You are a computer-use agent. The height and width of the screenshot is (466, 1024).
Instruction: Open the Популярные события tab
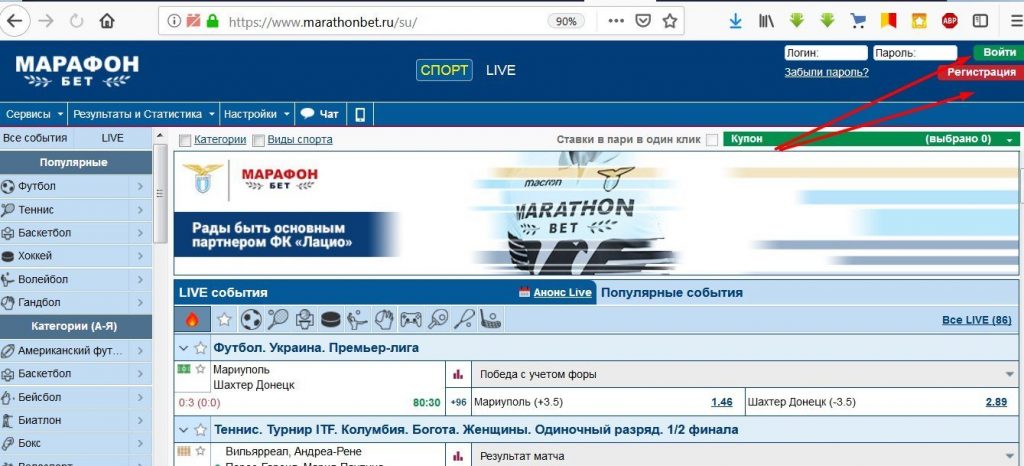[671, 293]
